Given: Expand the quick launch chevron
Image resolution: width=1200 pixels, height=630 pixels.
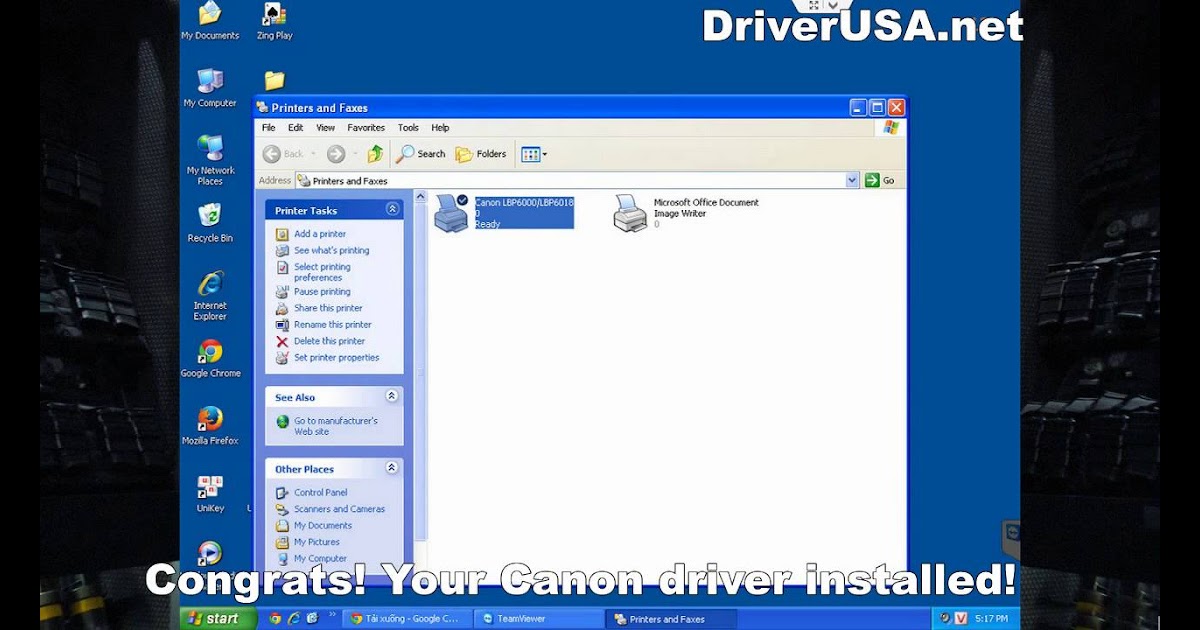Looking at the screenshot, I should point(332,615).
